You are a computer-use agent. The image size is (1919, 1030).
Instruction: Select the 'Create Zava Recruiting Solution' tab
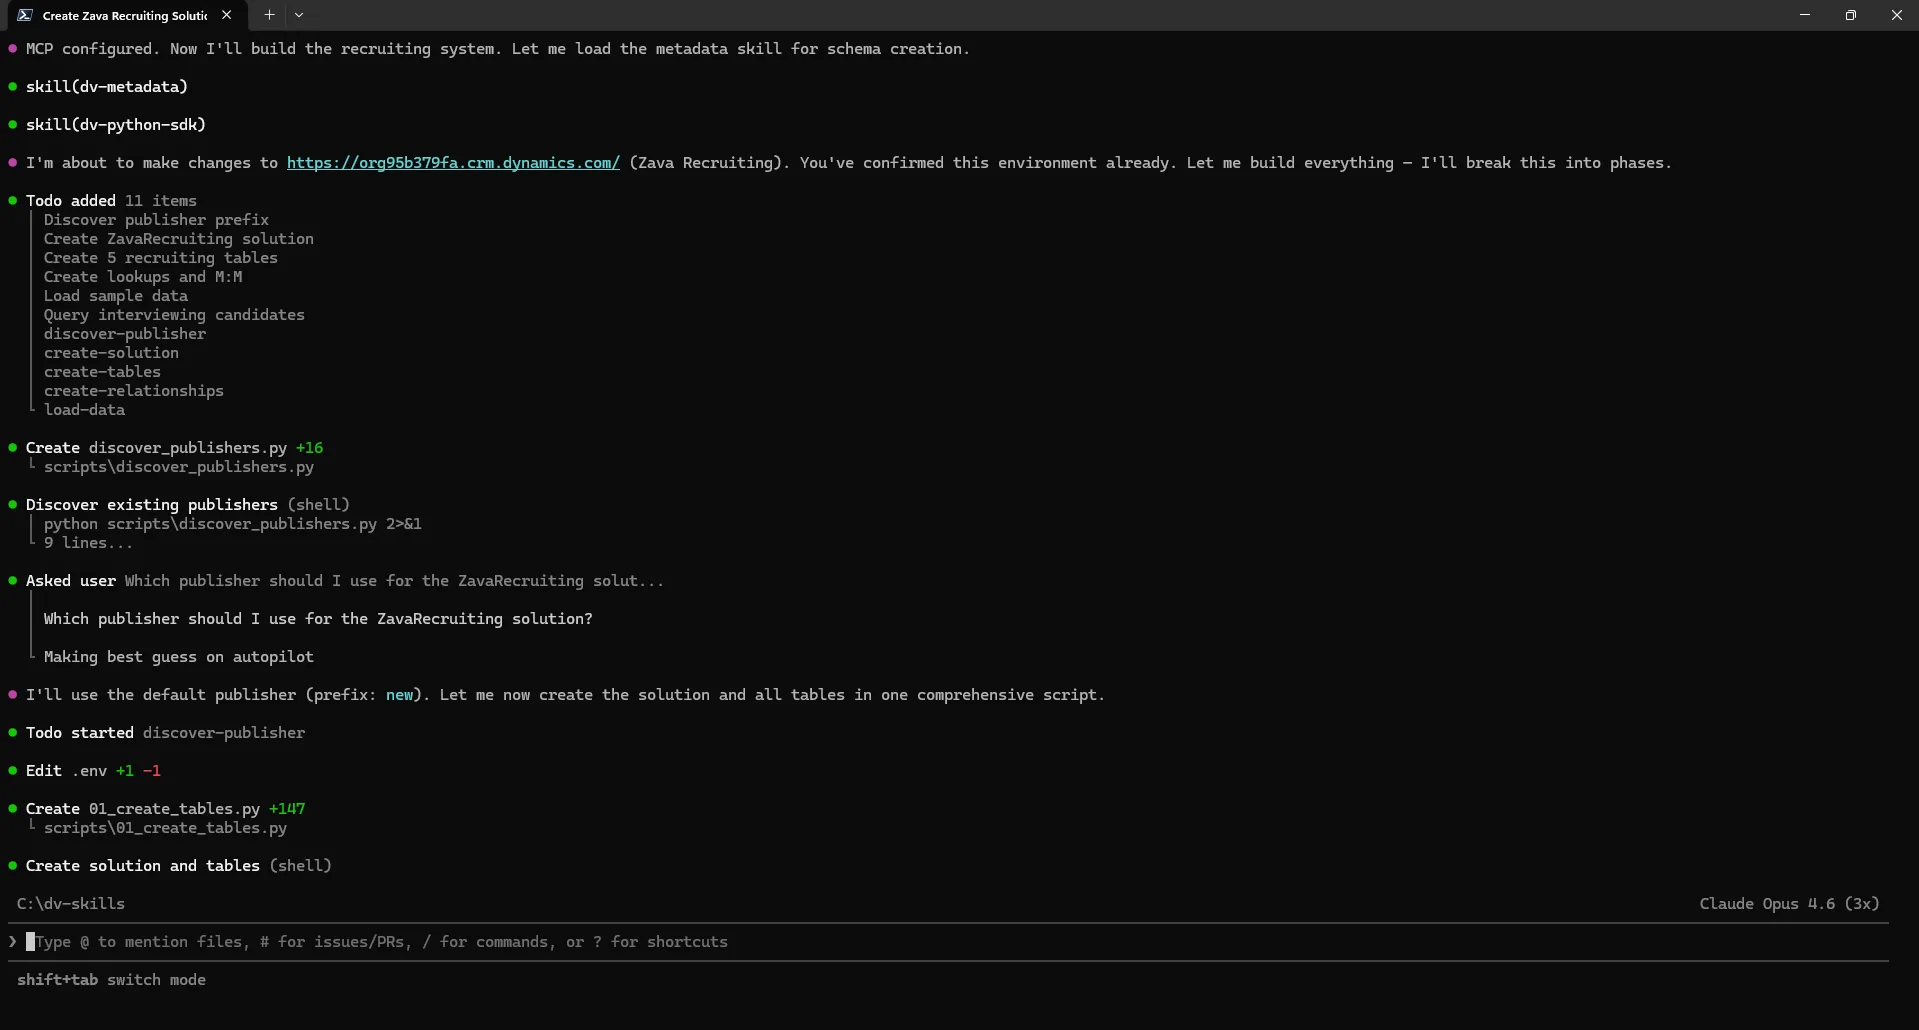pyautogui.click(x=125, y=15)
